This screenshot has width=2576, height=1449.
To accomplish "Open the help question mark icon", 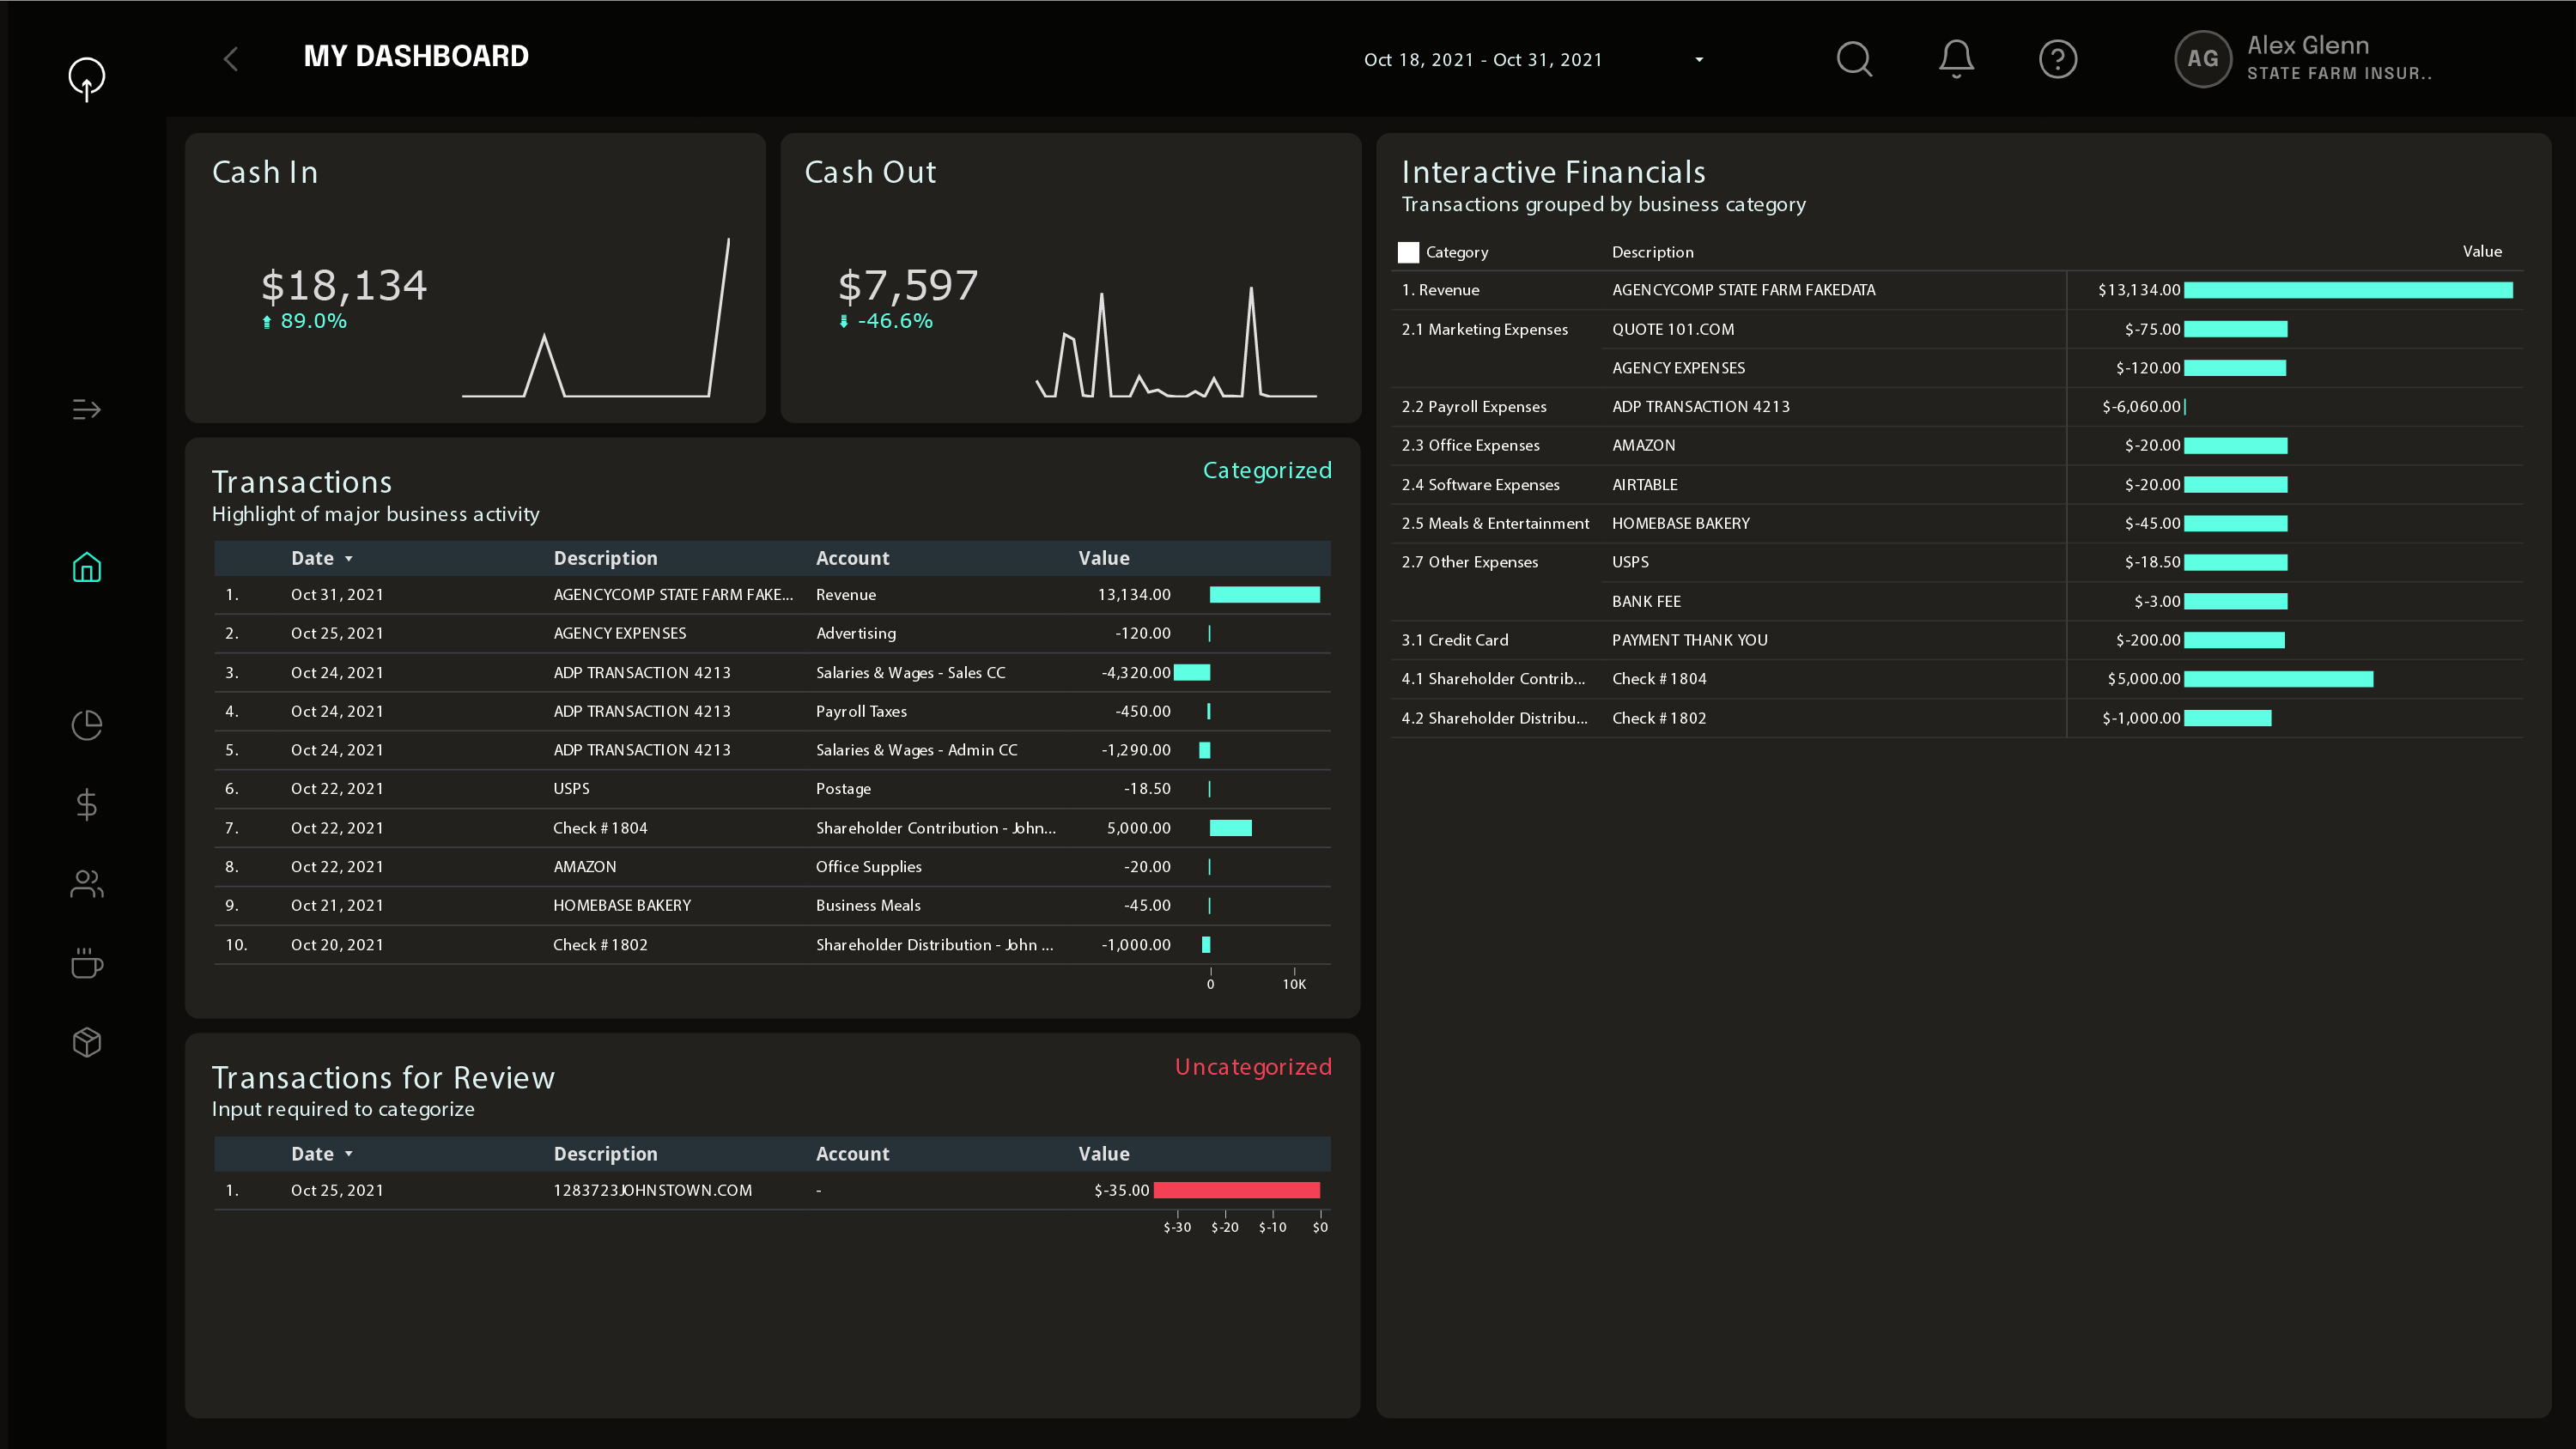I will 2057,59.
